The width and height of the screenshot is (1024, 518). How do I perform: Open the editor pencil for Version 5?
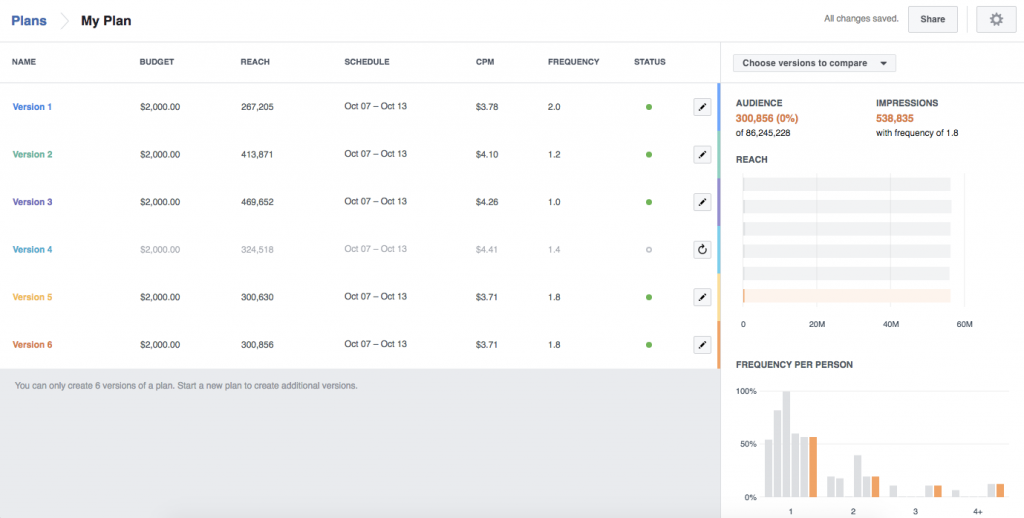coord(702,297)
